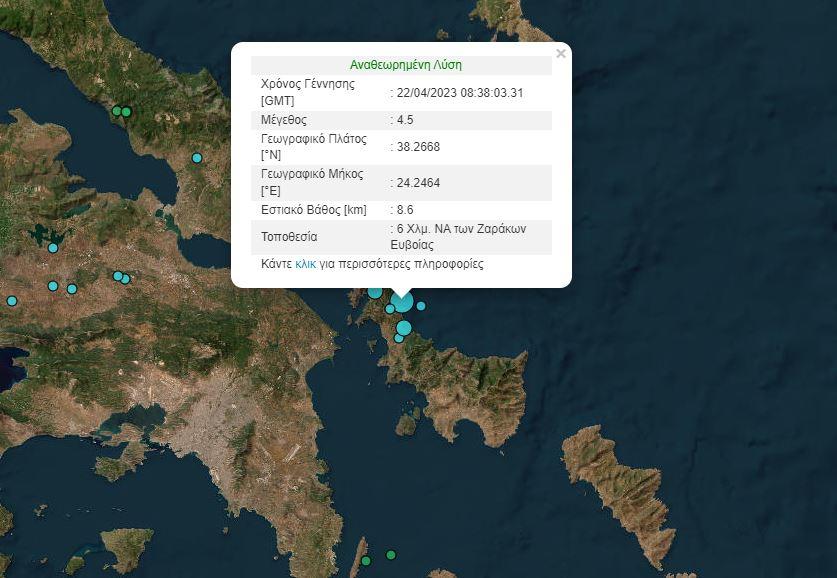
Task: Select right marker of overlapping cyan pair in west
Action: pyautogui.click(x=126, y=279)
